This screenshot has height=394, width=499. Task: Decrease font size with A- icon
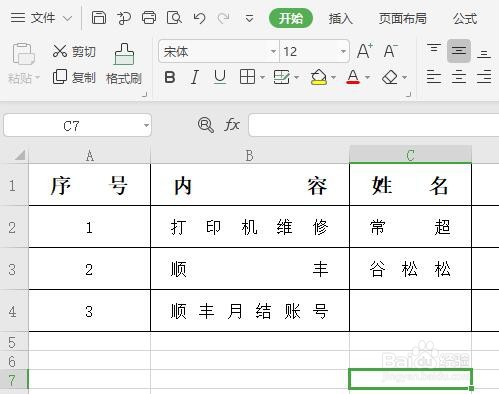pyautogui.click(x=390, y=51)
